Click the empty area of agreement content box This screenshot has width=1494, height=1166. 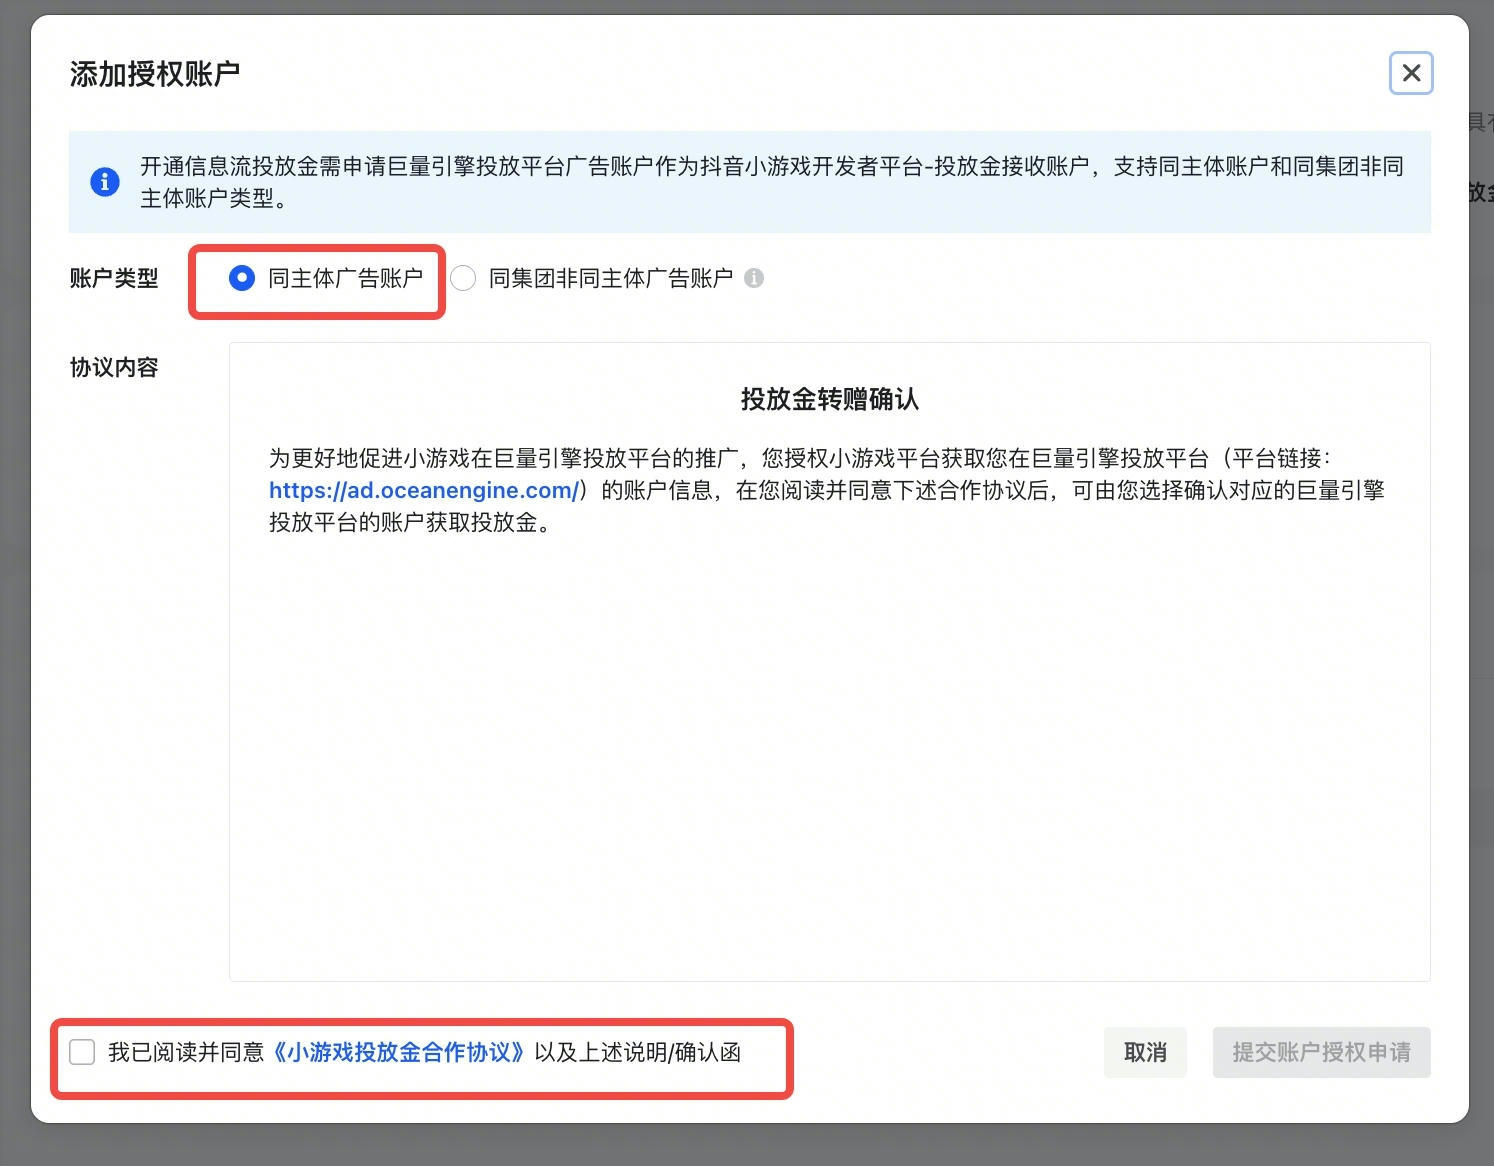829,760
